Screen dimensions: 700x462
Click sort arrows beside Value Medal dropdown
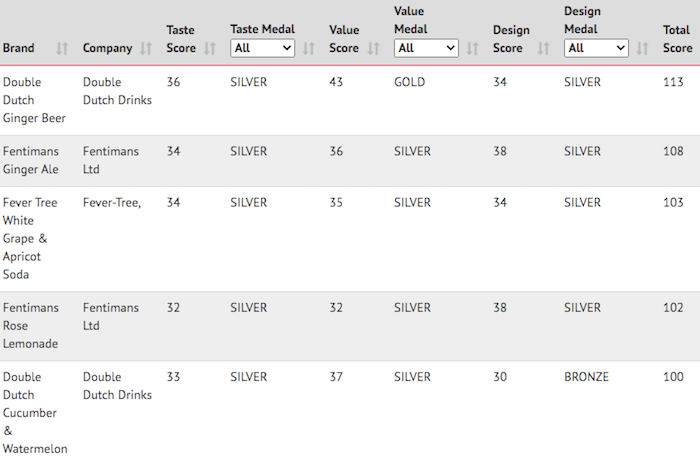(x=473, y=48)
